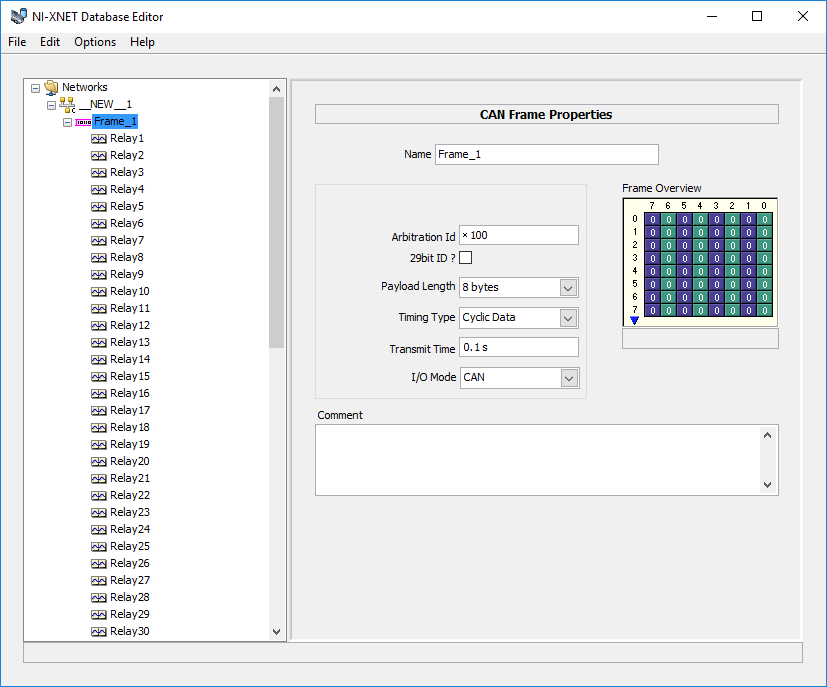Select the Relay27 signal in tree
The width and height of the screenshot is (827, 687).
(130, 580)
